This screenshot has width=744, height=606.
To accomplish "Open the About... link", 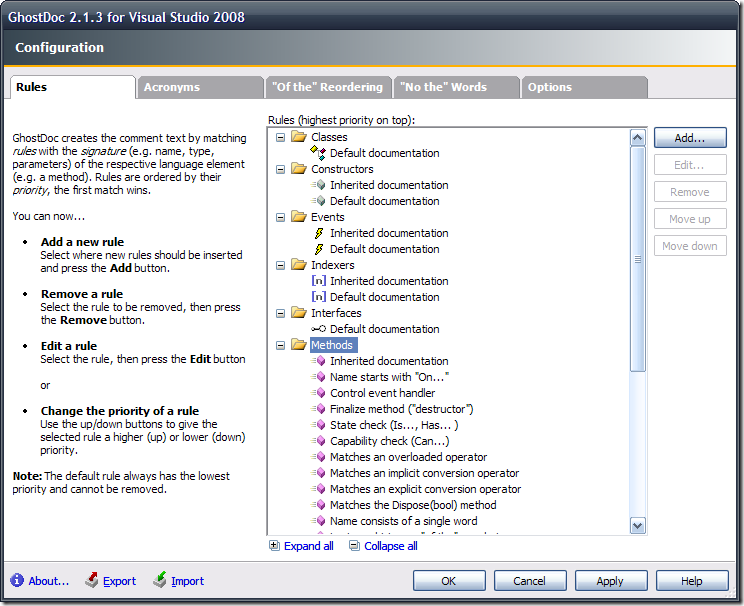I will pos(49,581).
